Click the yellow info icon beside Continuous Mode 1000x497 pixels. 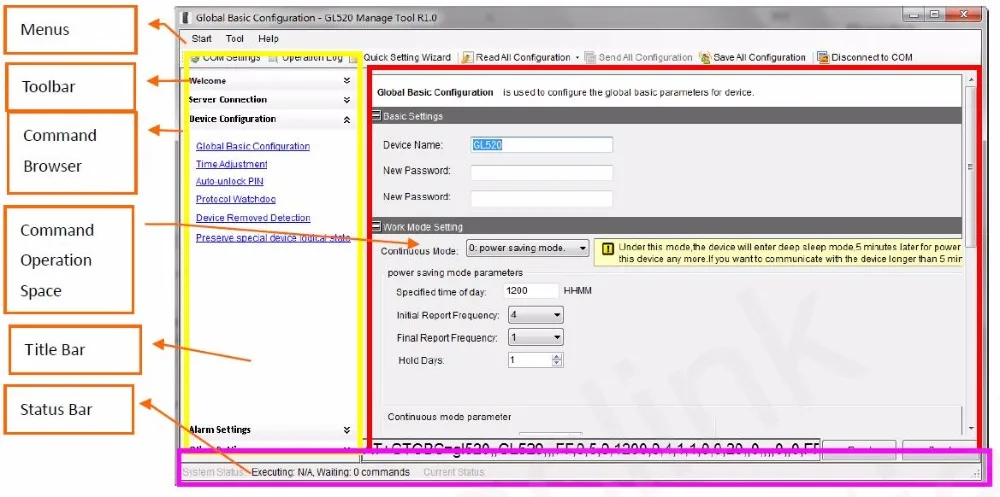tap(608, 249)
